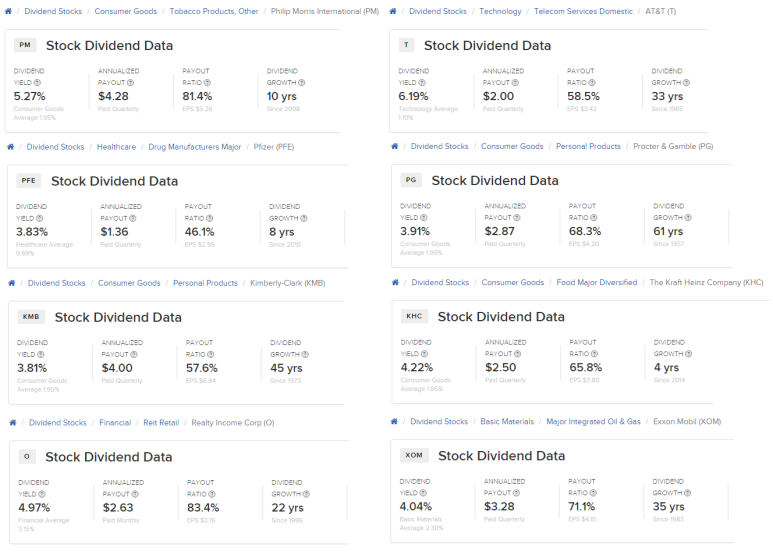Screen dimensions: 773x554
Task: Select the $2.50 annualized payout value
Action: click(x=500, y=367)
